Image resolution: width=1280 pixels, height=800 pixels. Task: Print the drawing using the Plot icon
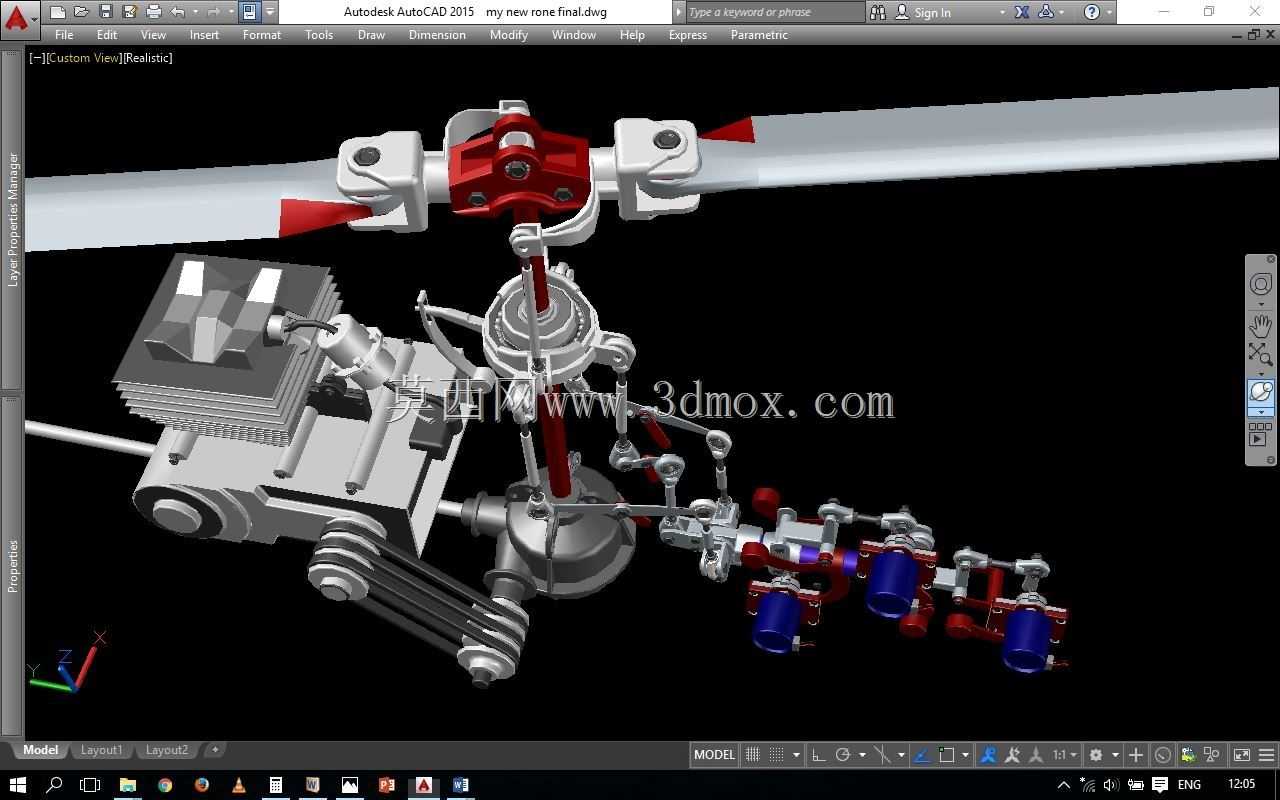pos(153,12)
